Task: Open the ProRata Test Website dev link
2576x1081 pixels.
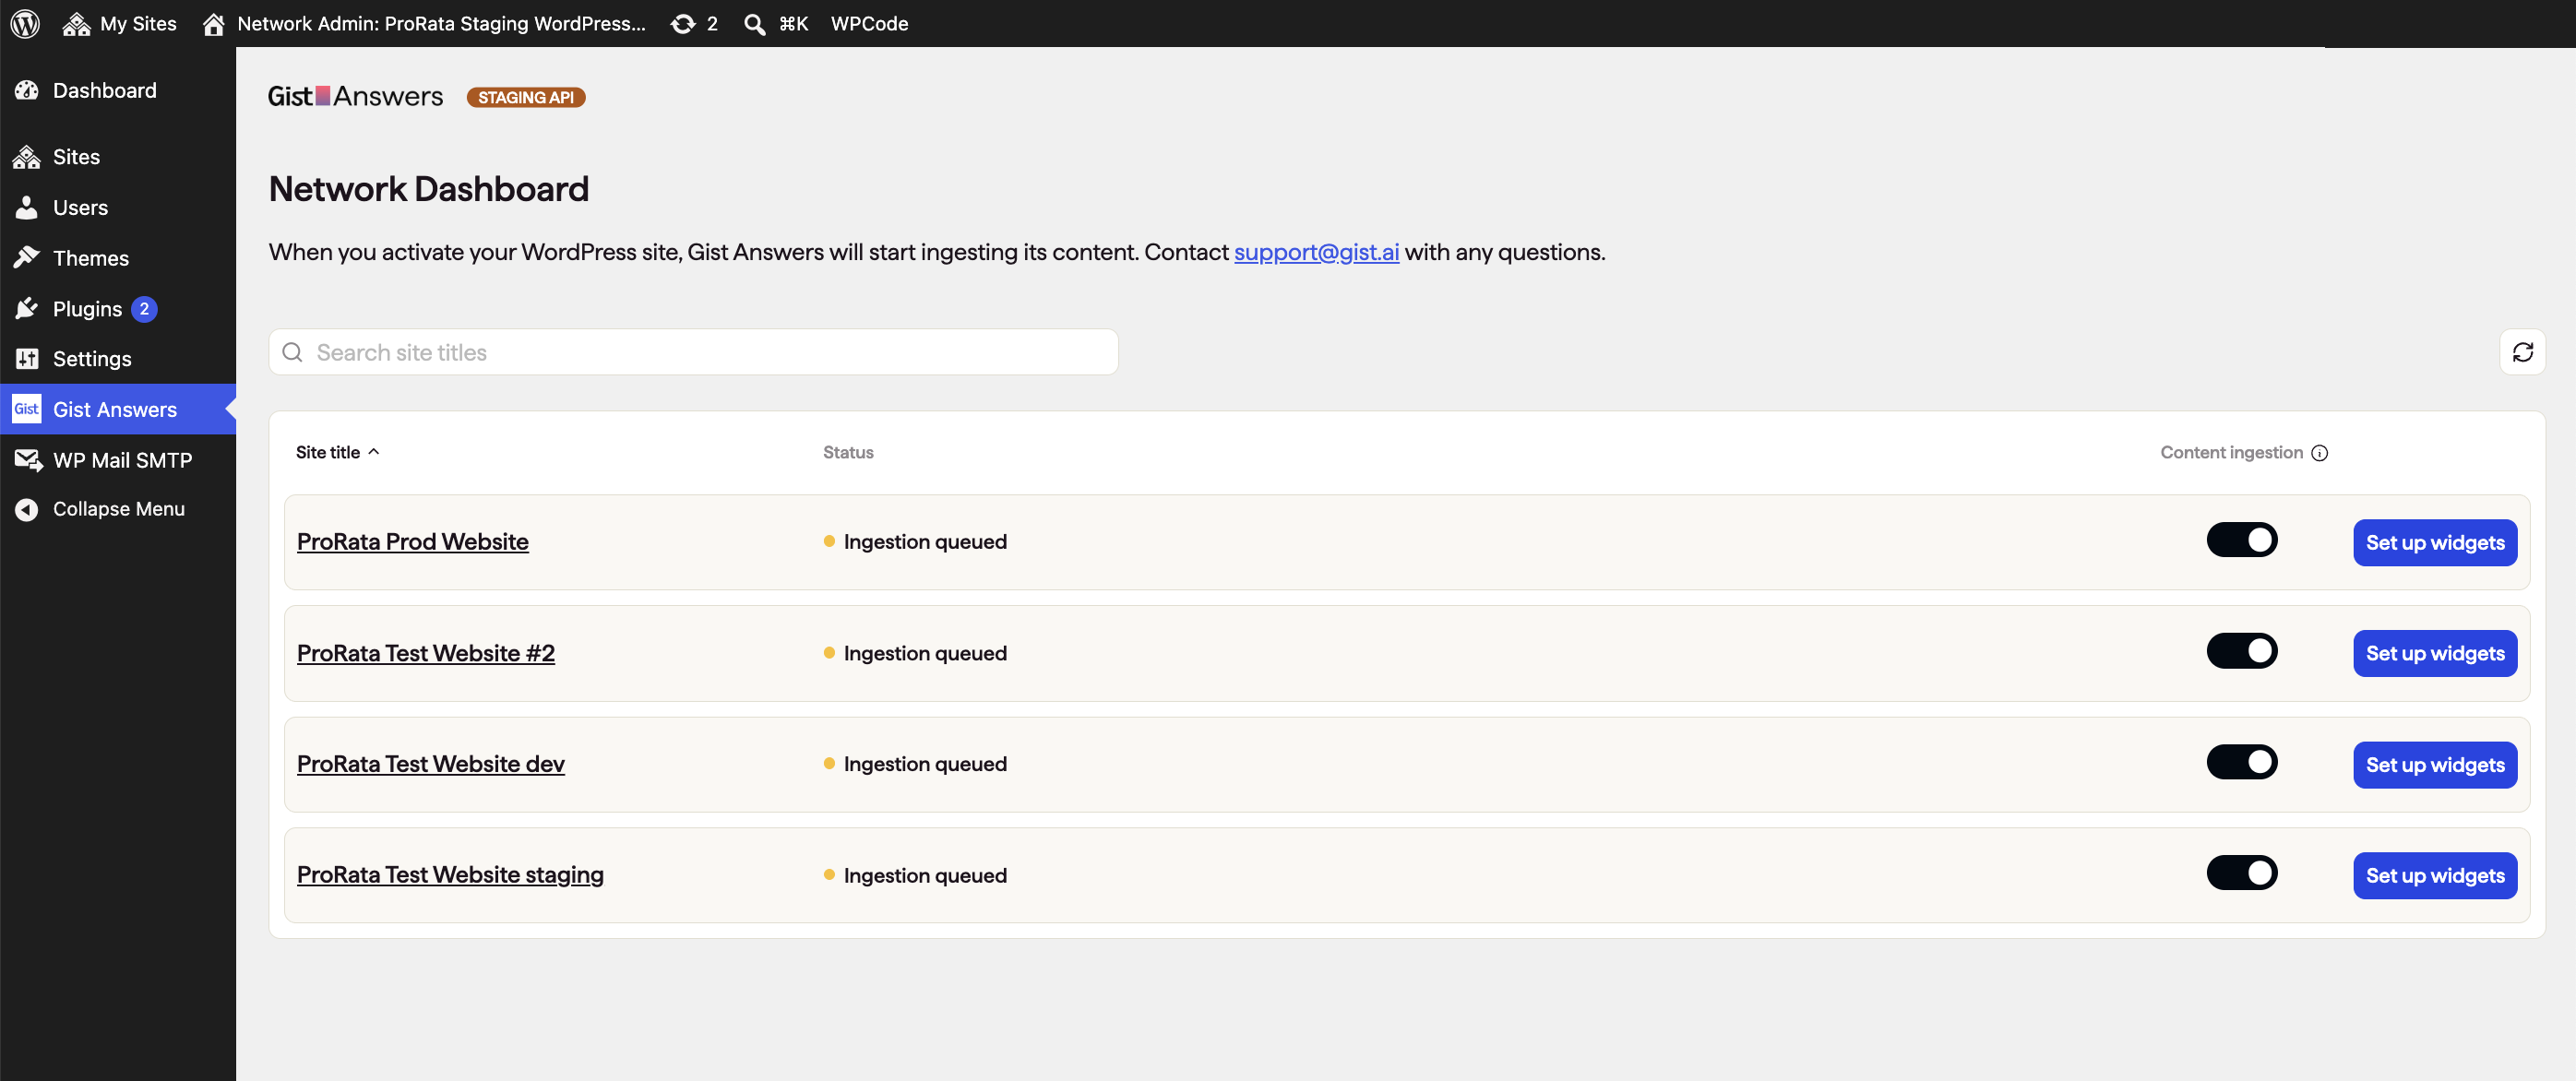Action: point(431,764)
